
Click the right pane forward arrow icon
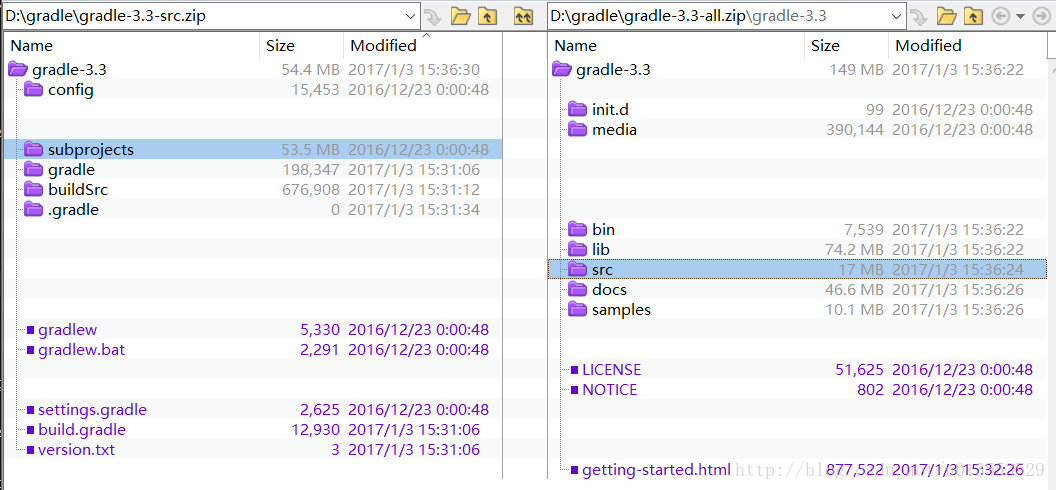click(x=1042, y=16)
